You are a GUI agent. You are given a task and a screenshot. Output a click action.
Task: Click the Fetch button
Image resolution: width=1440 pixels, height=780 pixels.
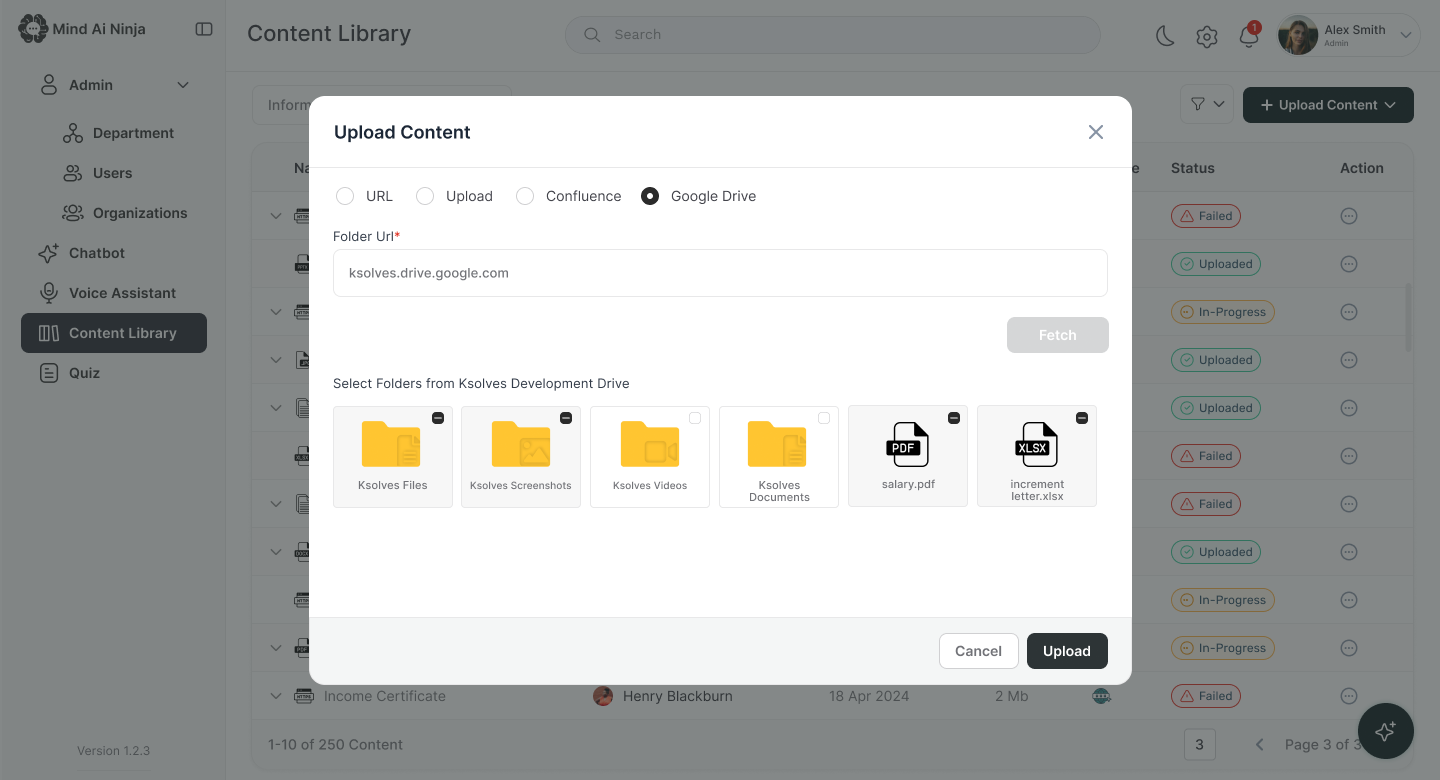tap(1057, 335)
